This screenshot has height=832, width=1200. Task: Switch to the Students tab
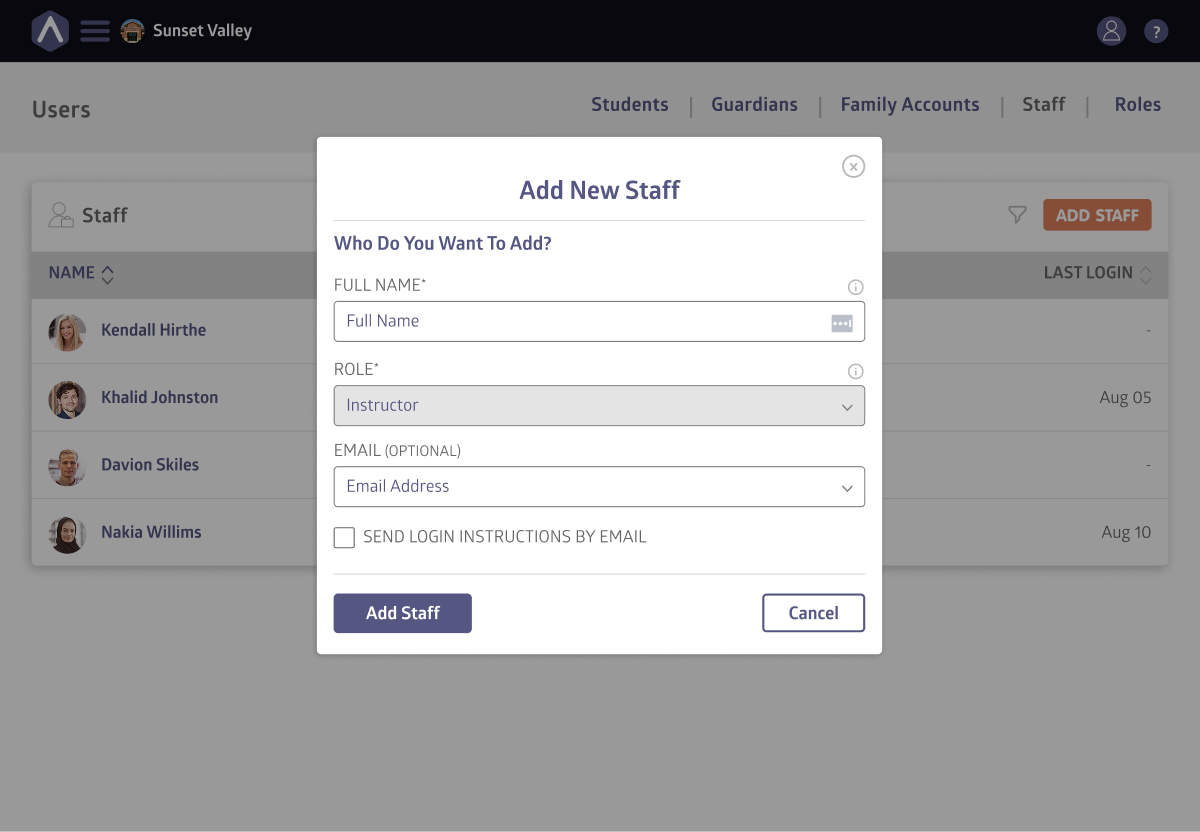click(629, 105)
